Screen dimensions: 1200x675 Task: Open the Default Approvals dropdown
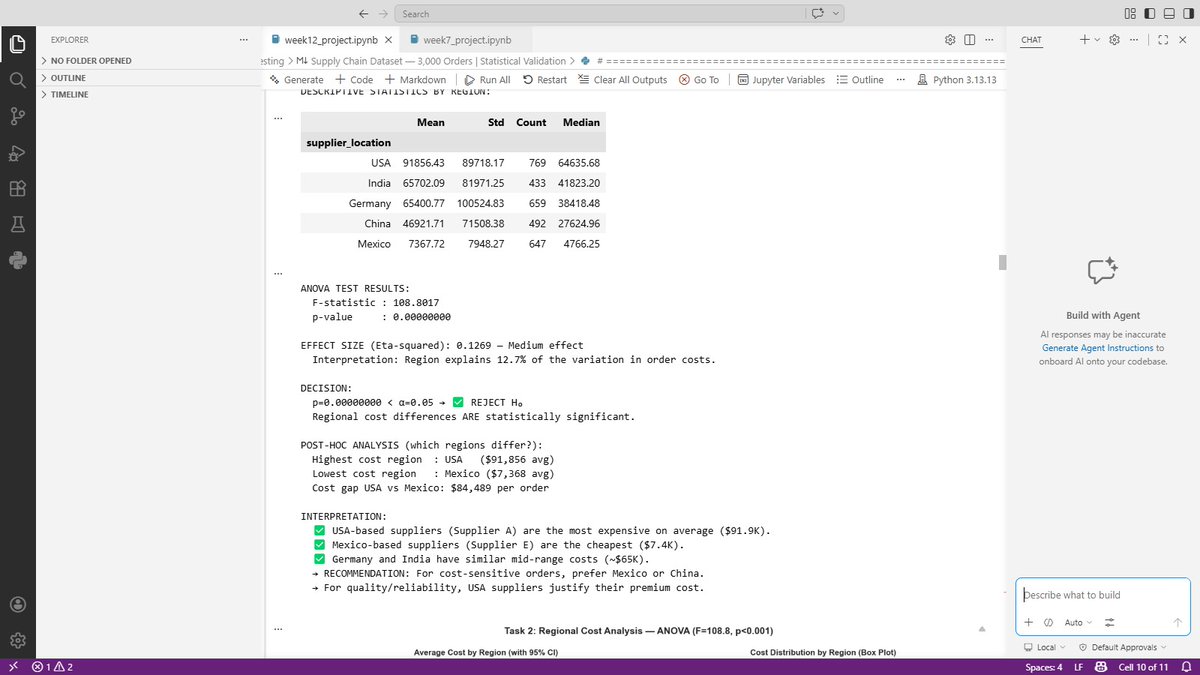[1122, 647]
